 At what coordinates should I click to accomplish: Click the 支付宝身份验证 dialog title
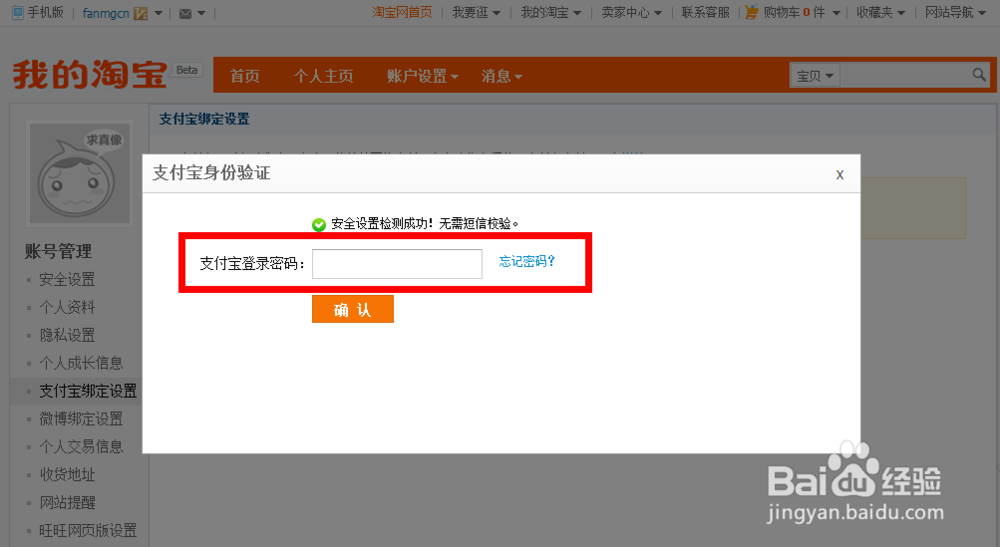(211, 173)
